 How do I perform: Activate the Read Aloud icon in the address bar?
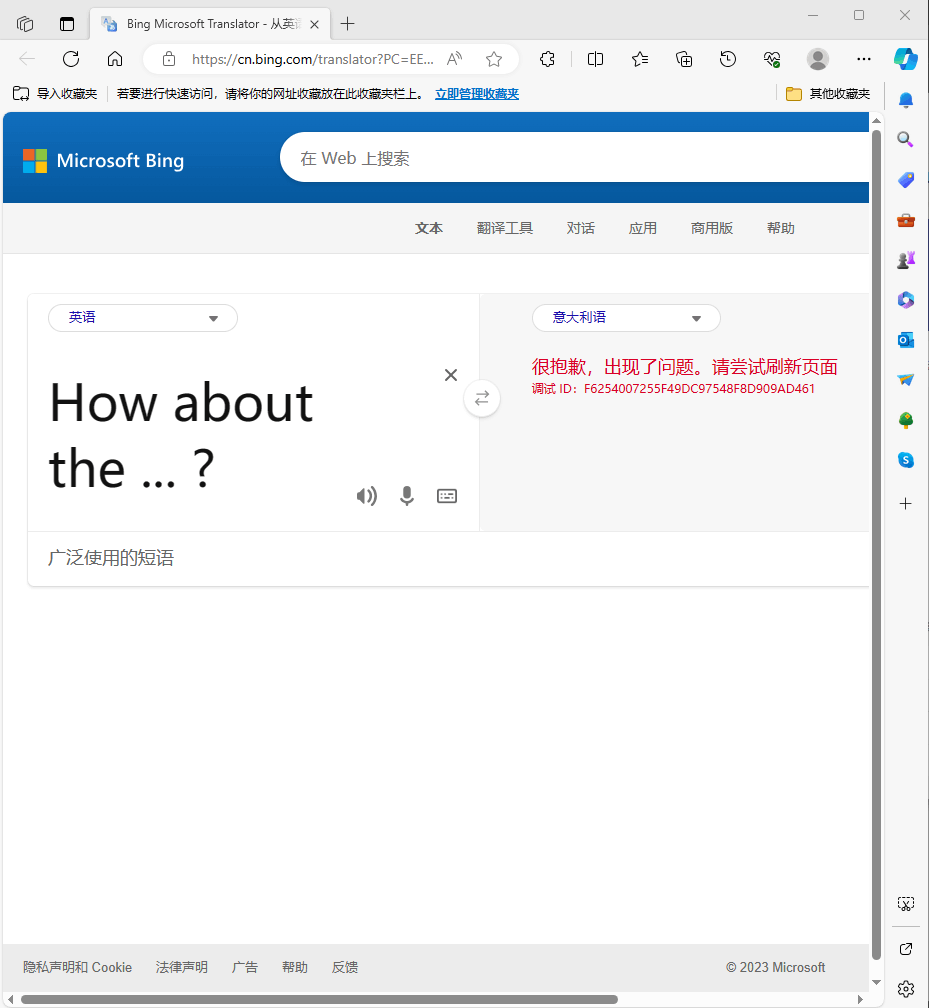point(455,59)
